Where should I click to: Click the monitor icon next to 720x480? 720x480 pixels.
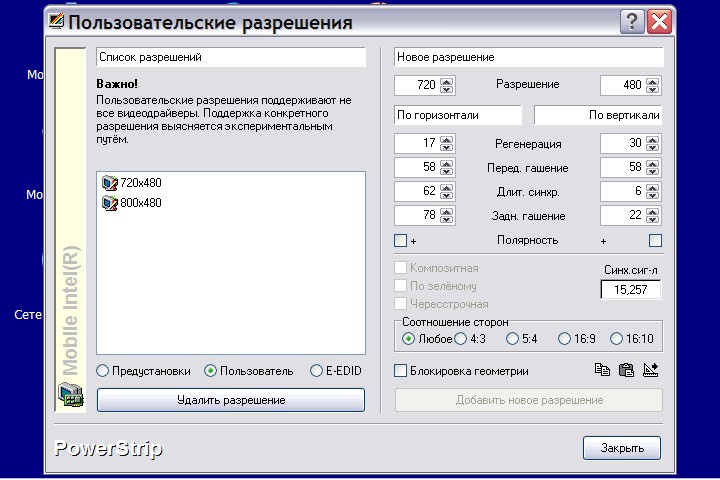[x=109, y=183]
